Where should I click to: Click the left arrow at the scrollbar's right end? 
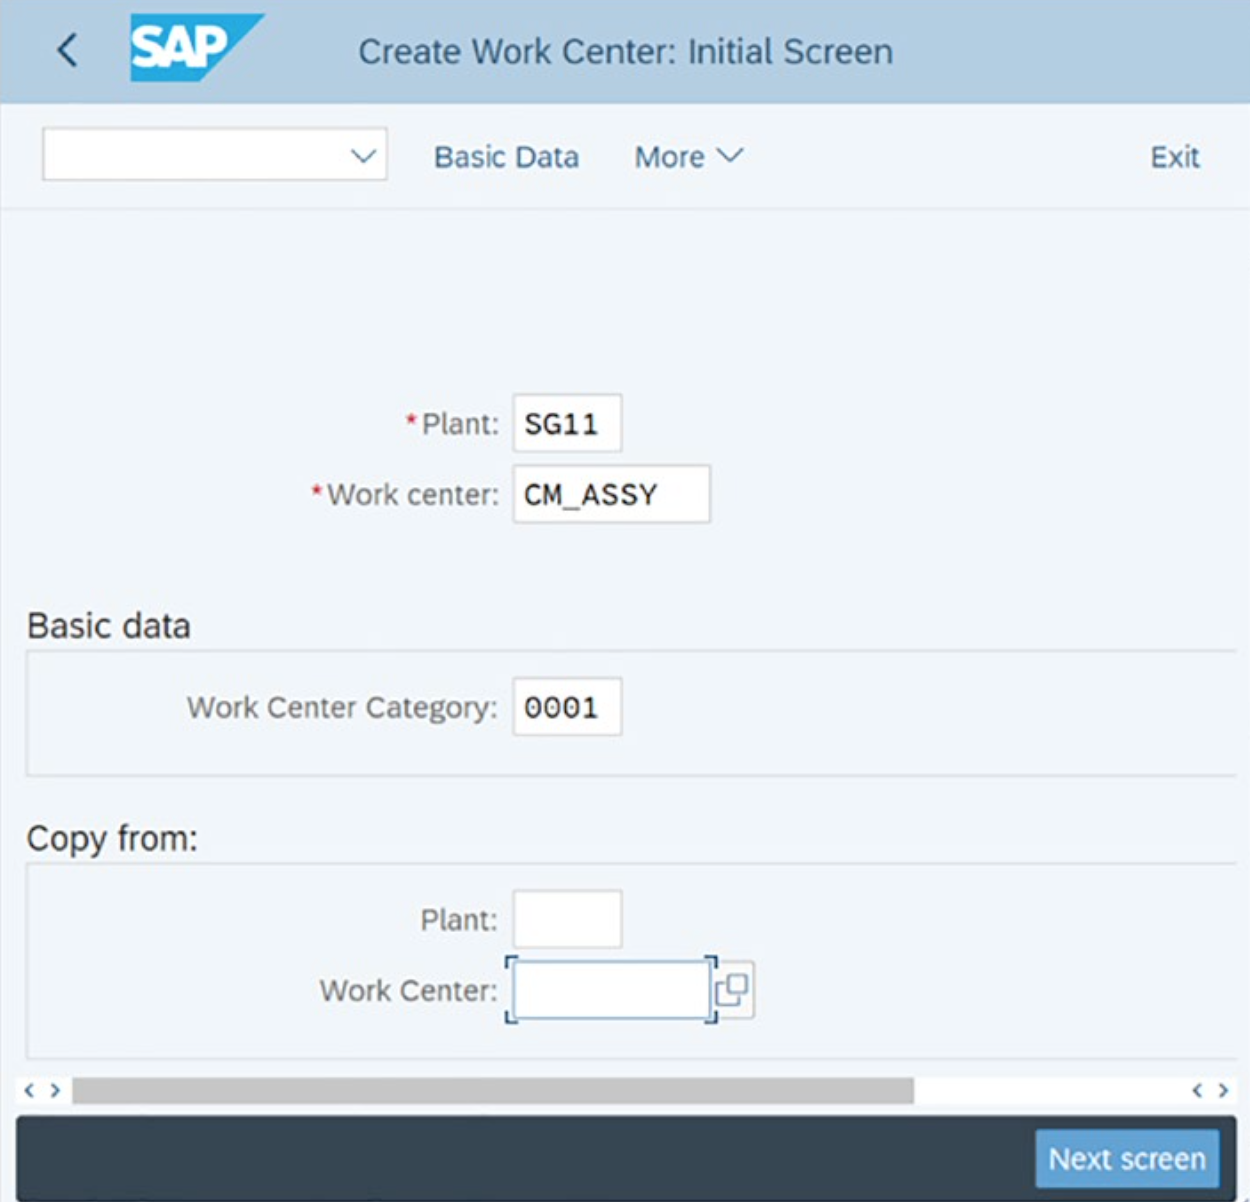point(1200,1091)
